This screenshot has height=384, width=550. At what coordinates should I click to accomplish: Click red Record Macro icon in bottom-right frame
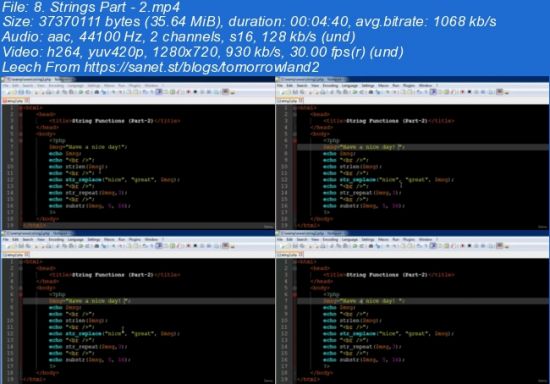click(x=462, y=246)
